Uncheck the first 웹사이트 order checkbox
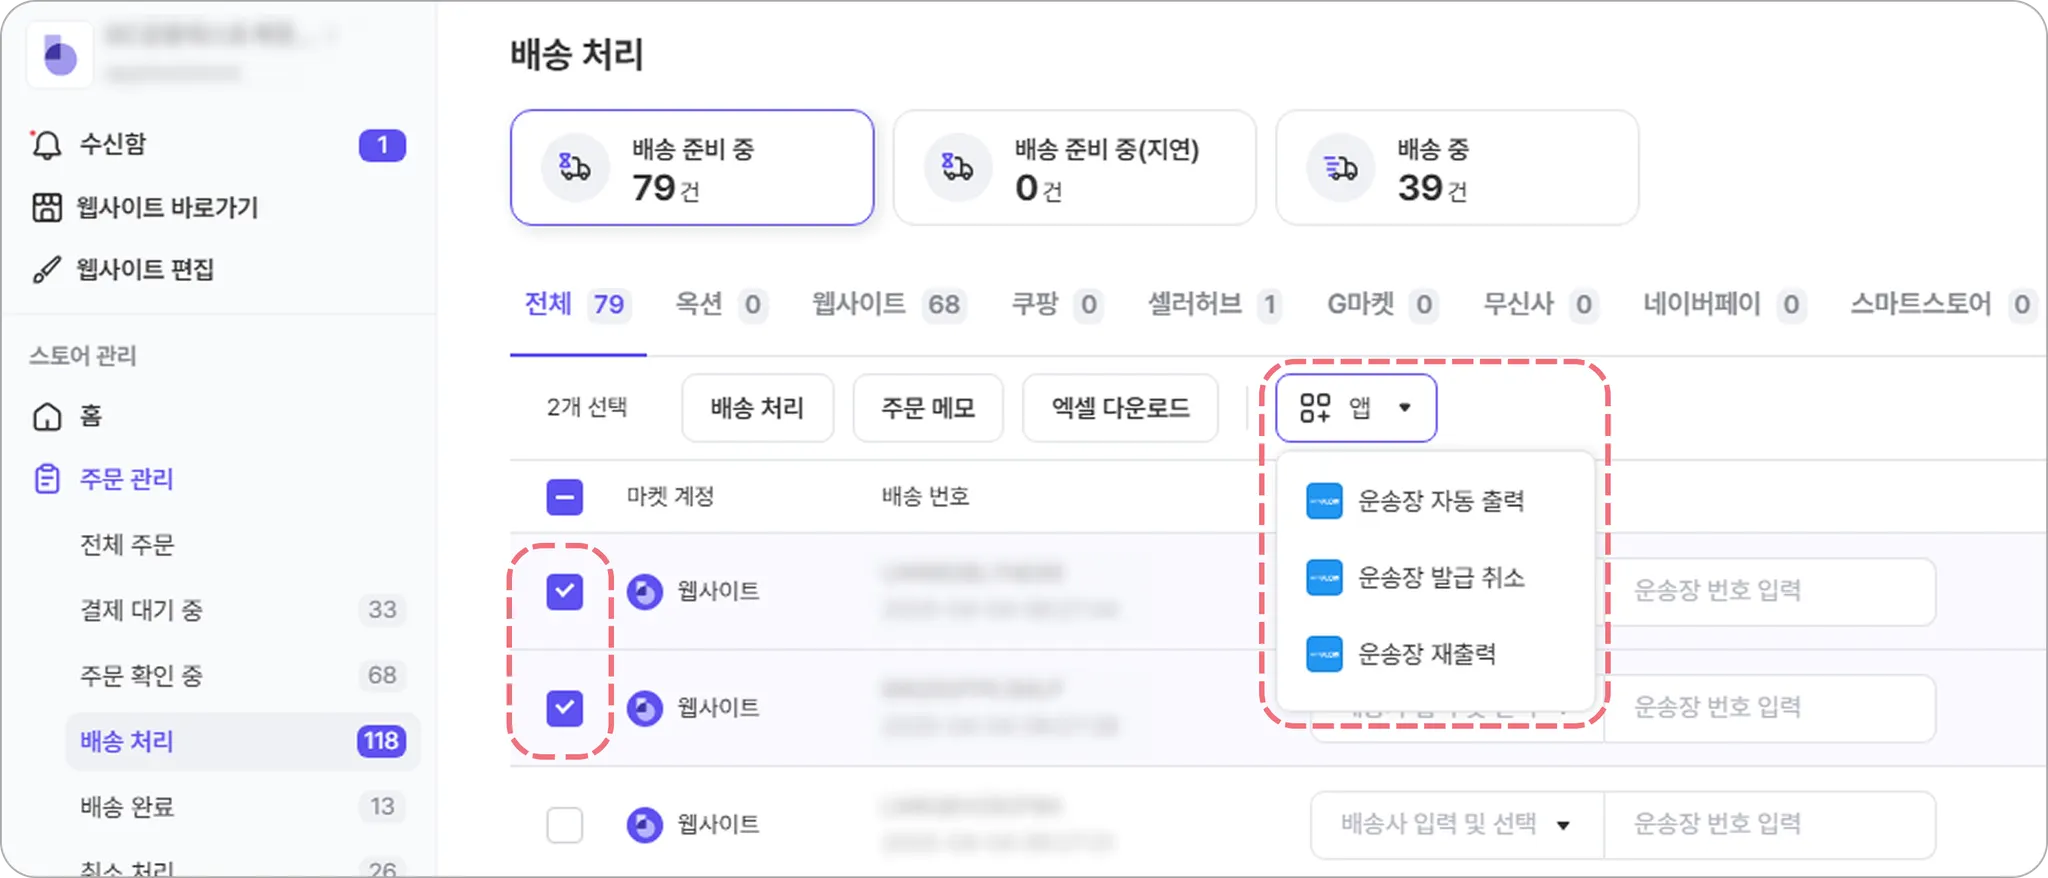 pyautogui.click(x=564, y=591)
